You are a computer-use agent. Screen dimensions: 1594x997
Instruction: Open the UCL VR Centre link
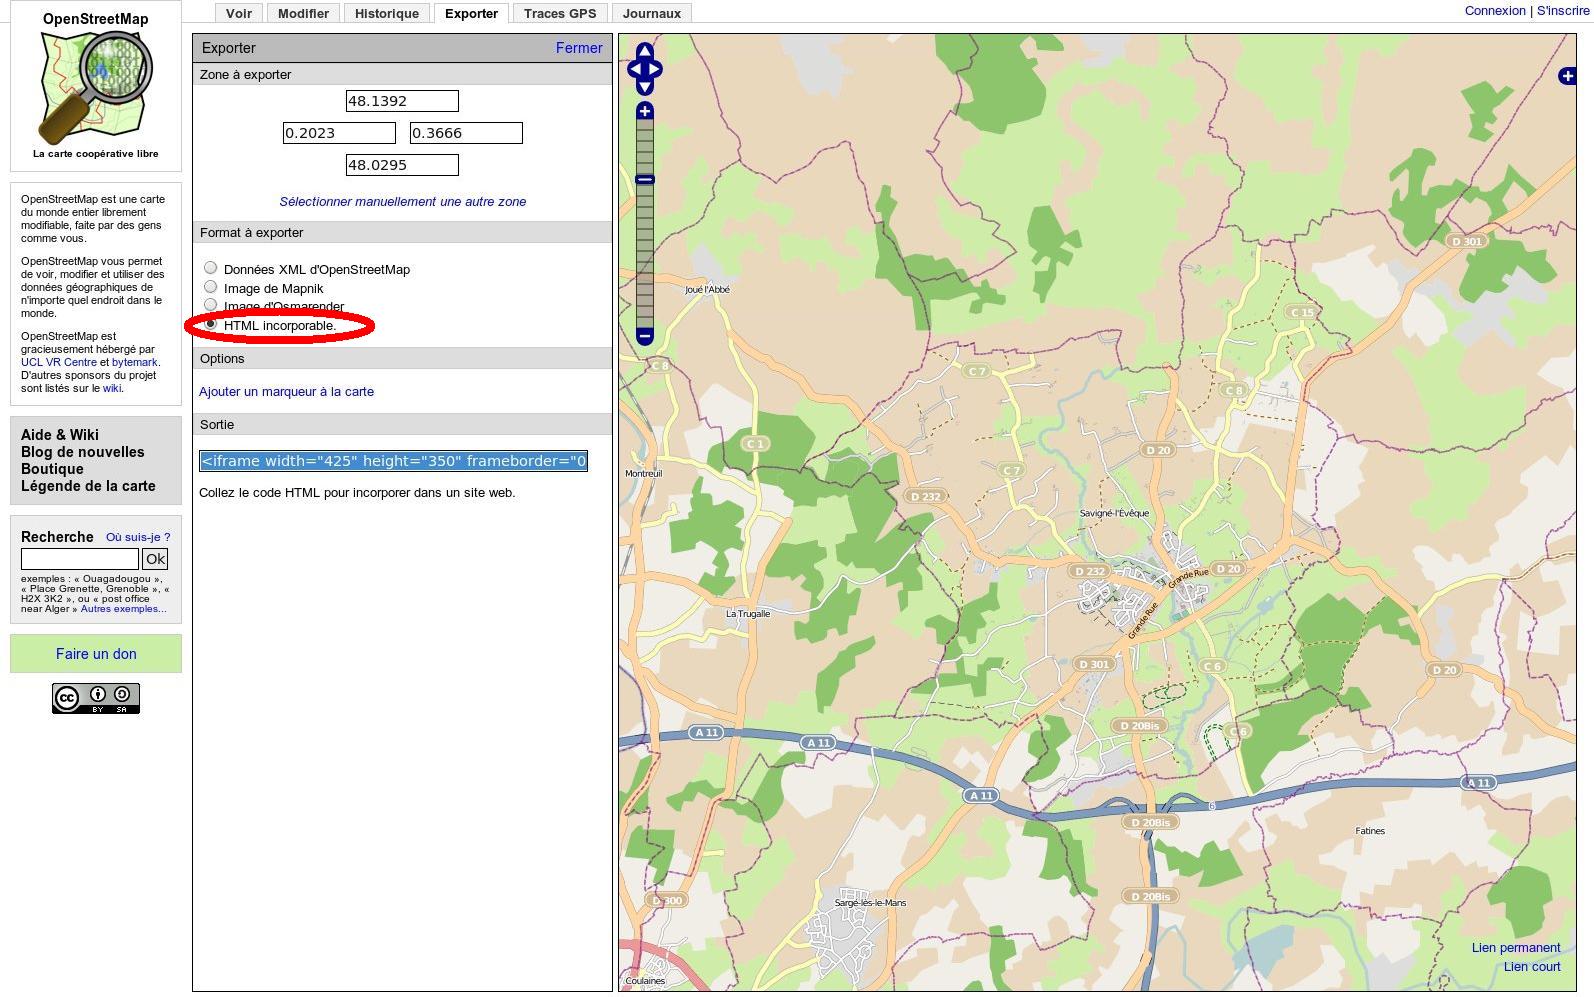59,362
